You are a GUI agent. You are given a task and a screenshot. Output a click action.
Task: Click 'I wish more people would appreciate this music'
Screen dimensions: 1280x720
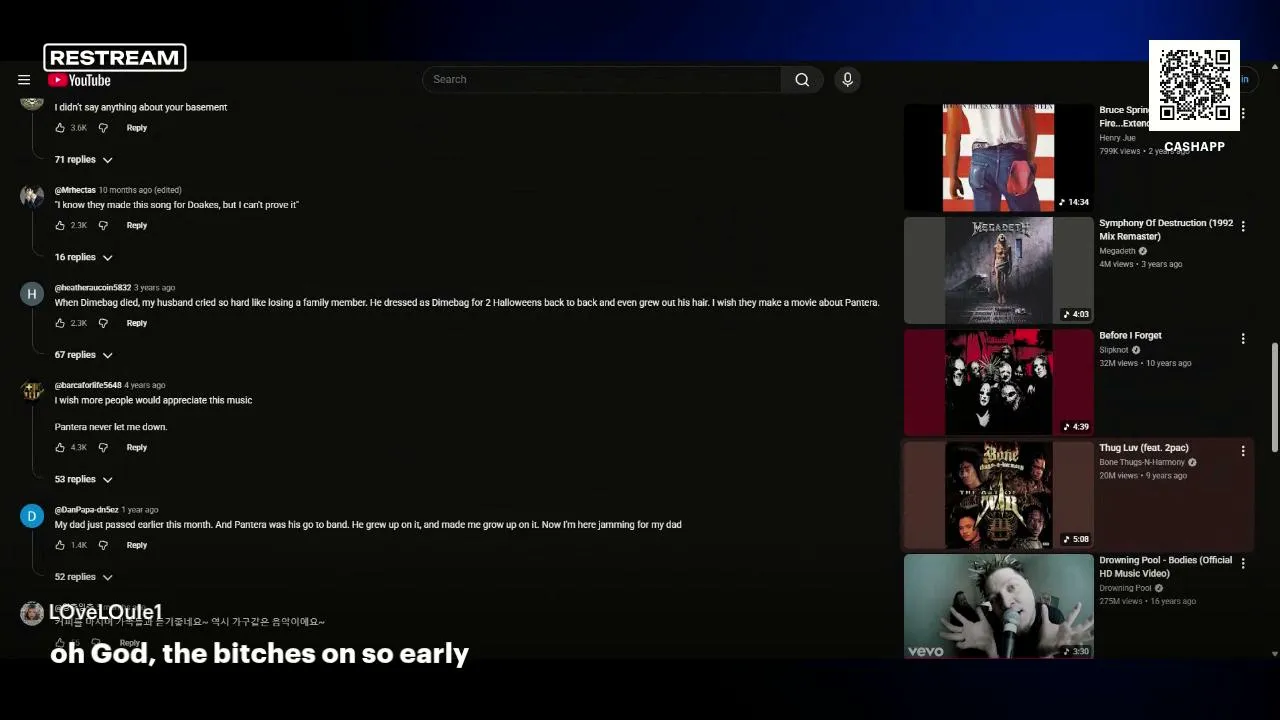point(153,400)
